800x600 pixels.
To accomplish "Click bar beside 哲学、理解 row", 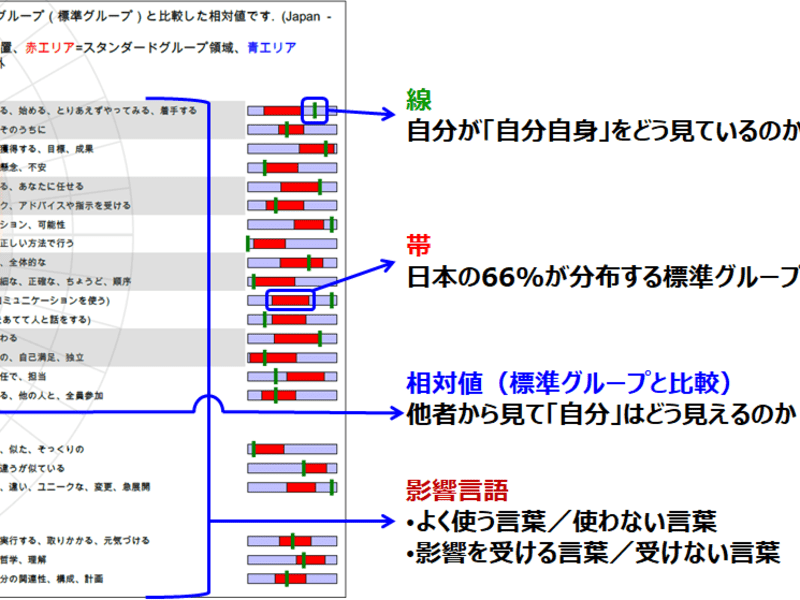I will 292,560.
